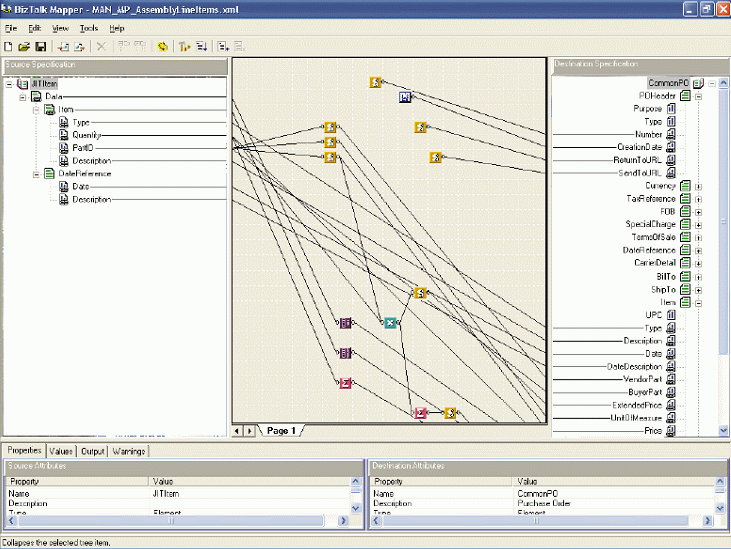
Task: Click the Expand Tree Items toolbar icon
Action: coord(223,46)
